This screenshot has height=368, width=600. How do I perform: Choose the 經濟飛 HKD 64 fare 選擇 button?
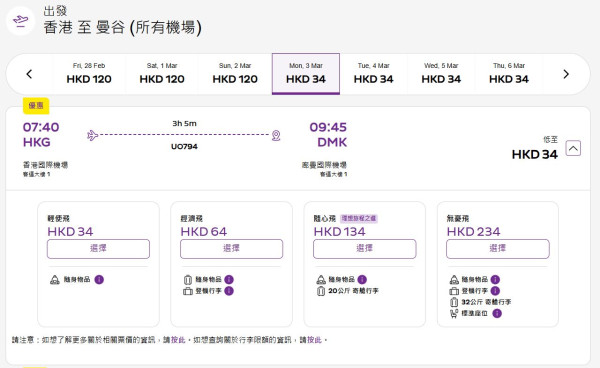point(232,249)
